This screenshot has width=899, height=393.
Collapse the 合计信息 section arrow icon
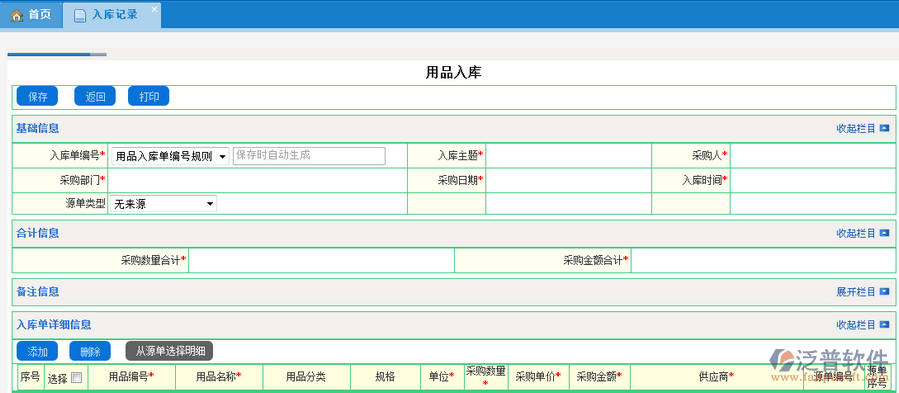884,233
